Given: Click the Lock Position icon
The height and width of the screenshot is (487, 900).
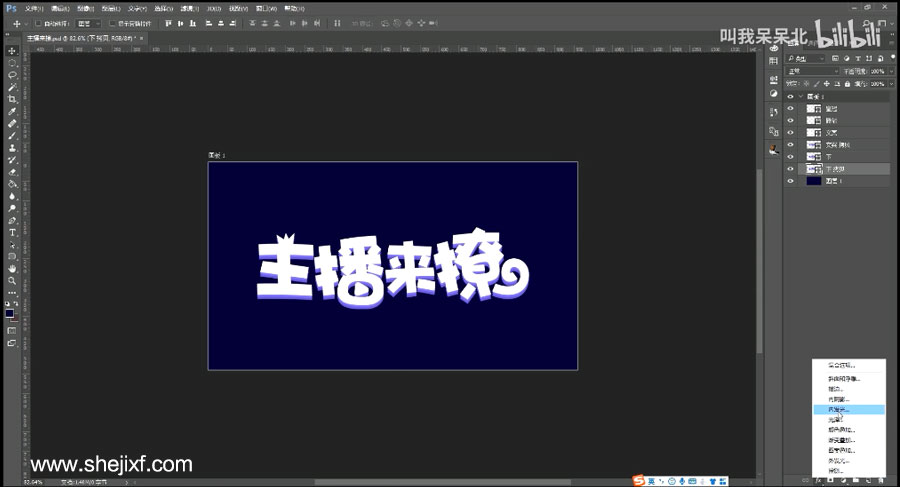Looking at the screenshot, I should click(827, 84).
